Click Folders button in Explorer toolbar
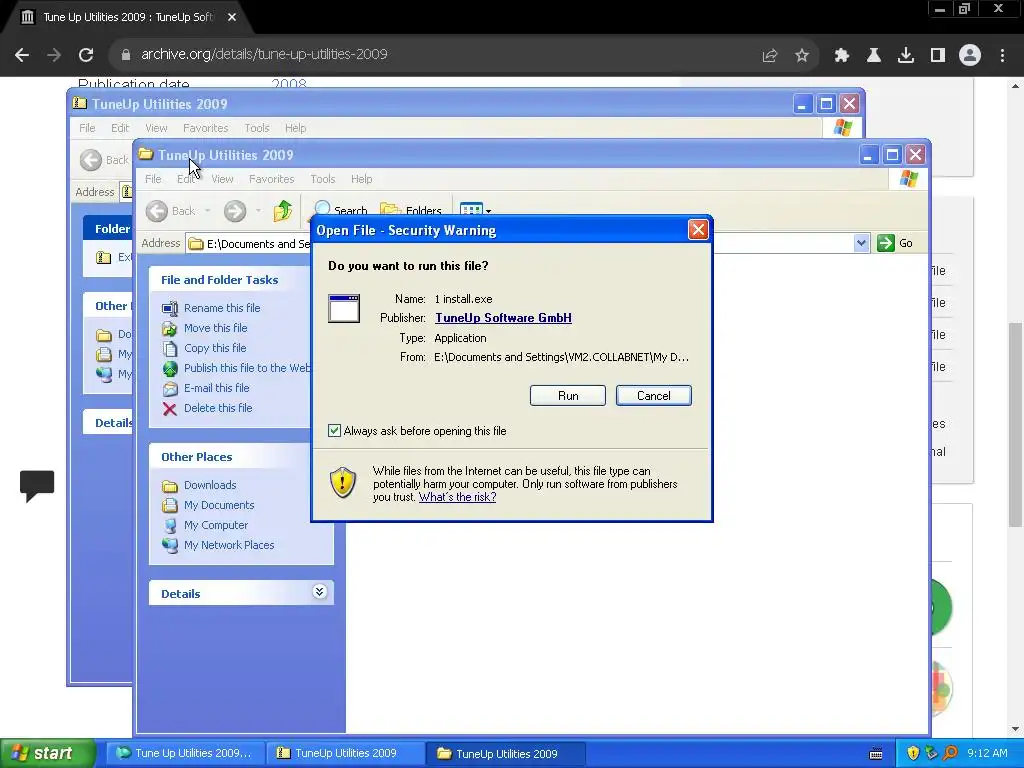Image resolution: width=1024 pixels, height=768 pixels. click(411, 210)
